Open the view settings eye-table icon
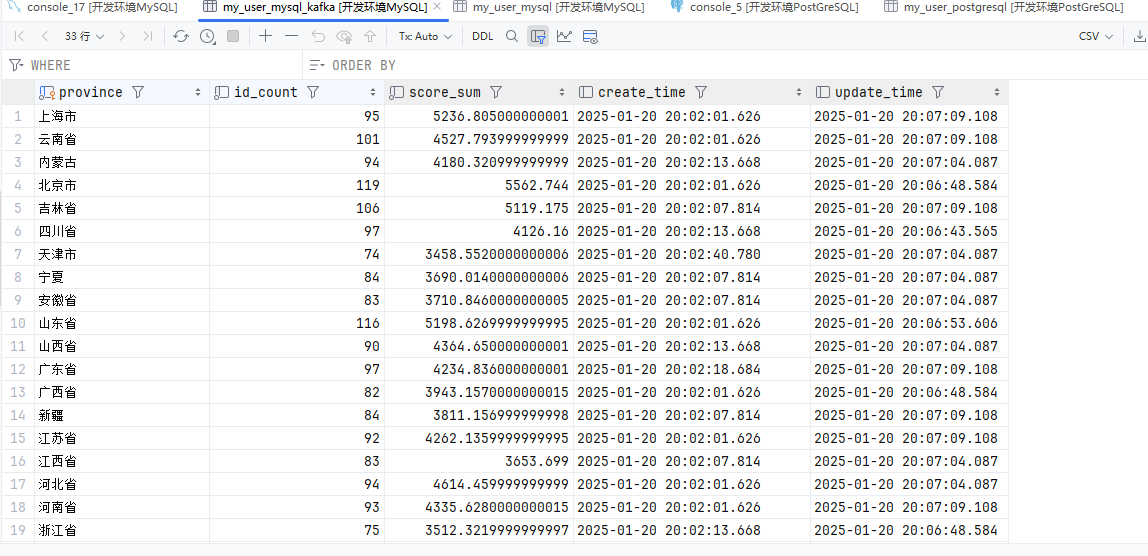1148x556 pixels. (x=590, y=36)
